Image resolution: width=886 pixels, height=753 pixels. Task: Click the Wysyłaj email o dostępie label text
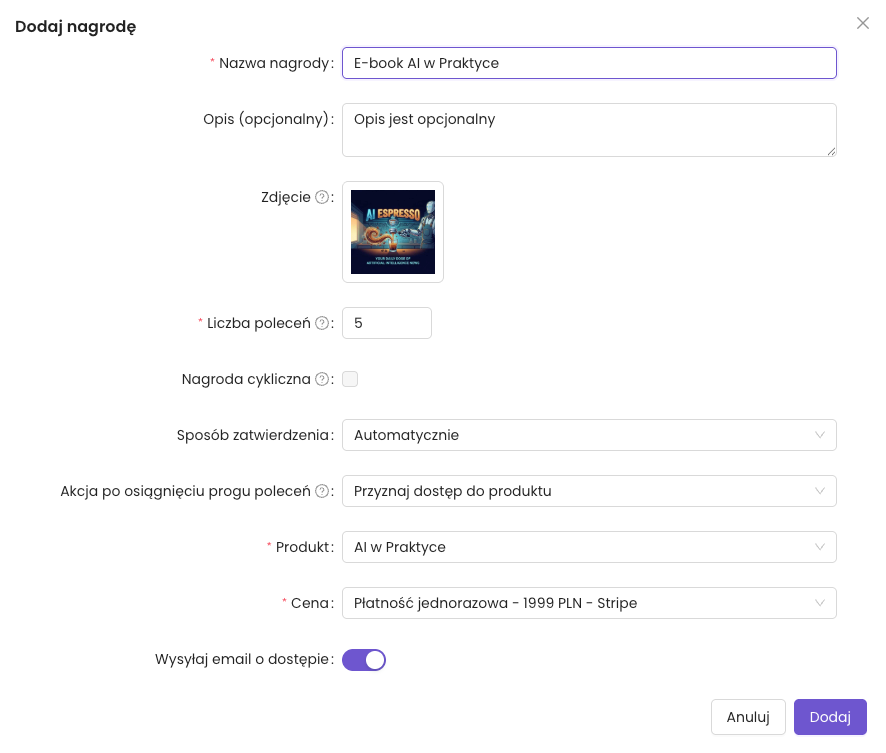point(241,660)
